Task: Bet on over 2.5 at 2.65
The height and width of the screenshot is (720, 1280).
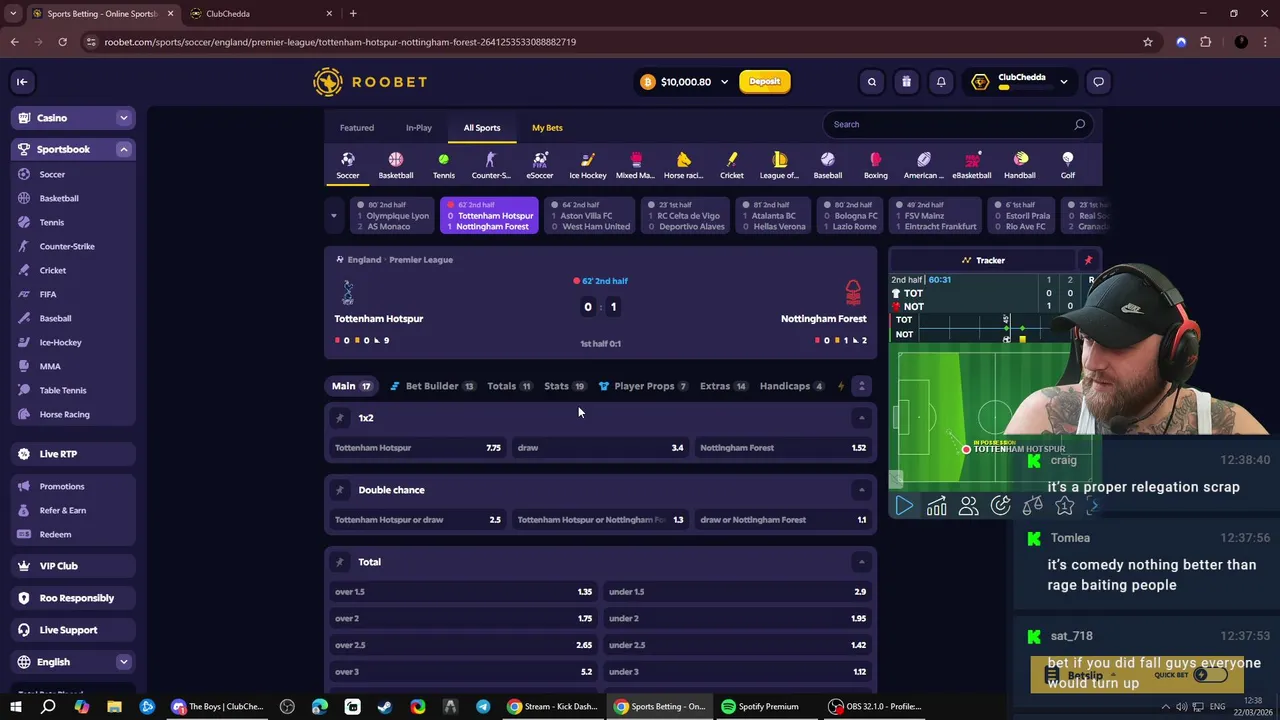Action: tap(463, 645)
